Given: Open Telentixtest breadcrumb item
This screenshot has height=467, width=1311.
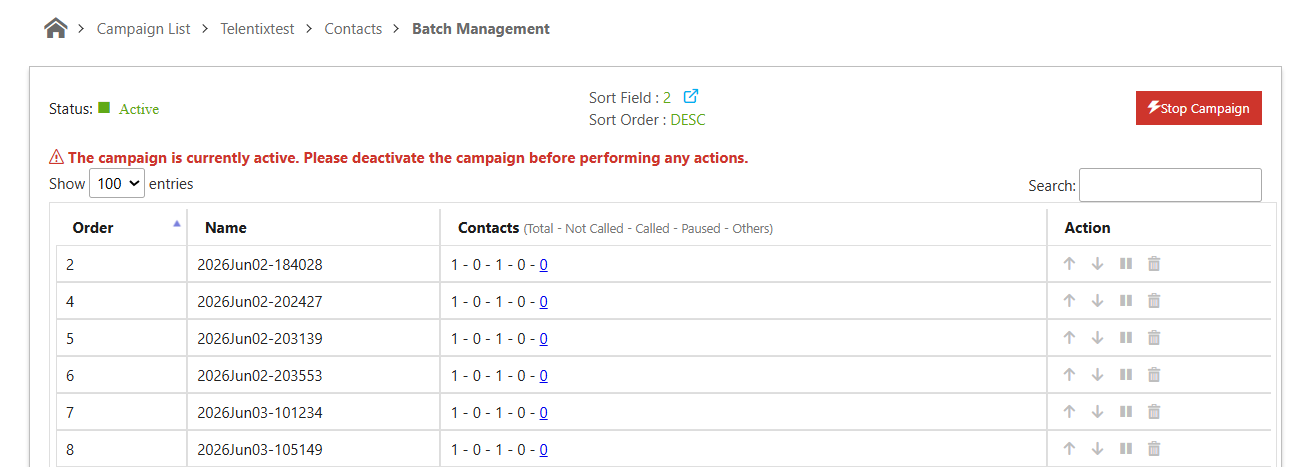Looking at the screenshot, I should point(257,29).
